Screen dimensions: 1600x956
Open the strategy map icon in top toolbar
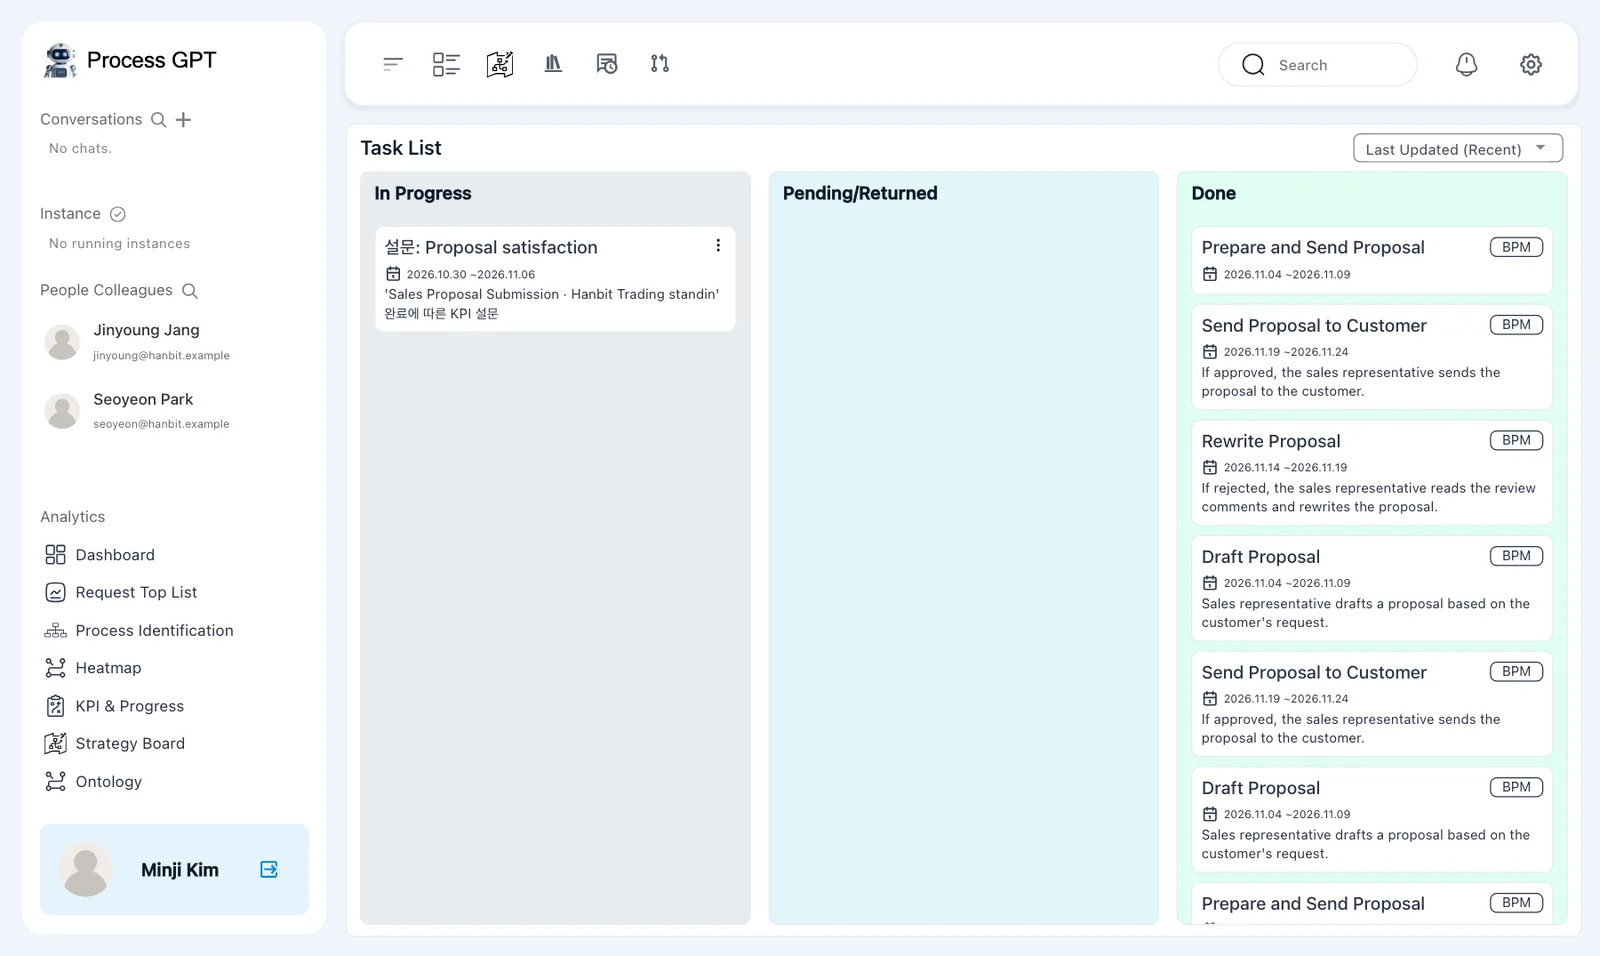click(500, 64)
